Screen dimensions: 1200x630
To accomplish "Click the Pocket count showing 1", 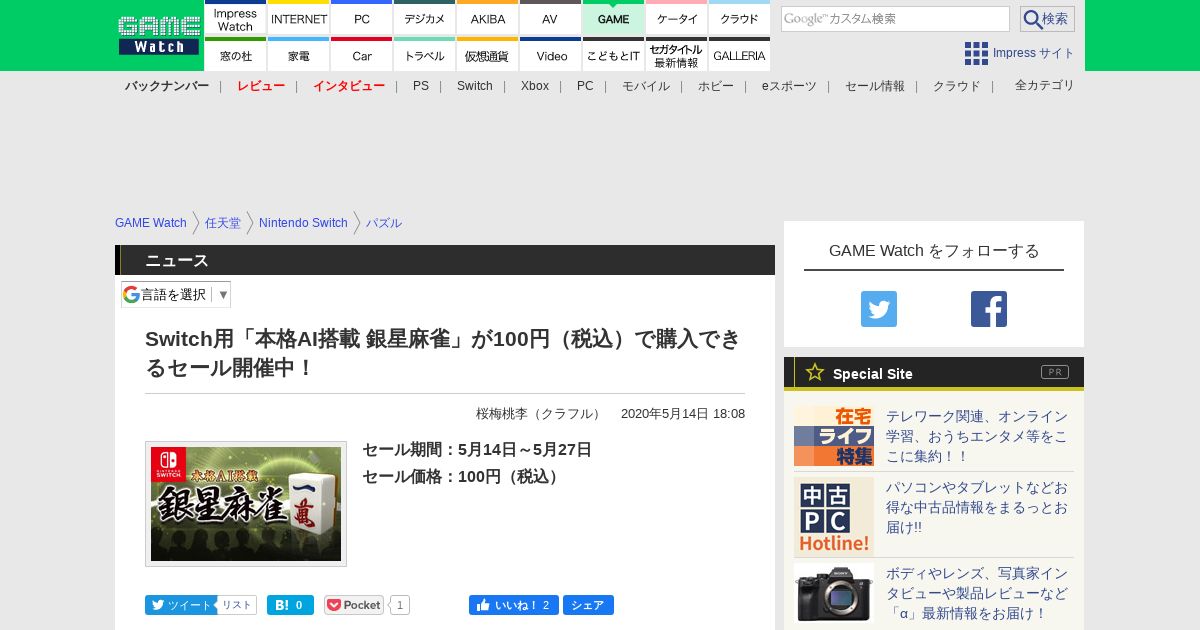I will [399, 605].
